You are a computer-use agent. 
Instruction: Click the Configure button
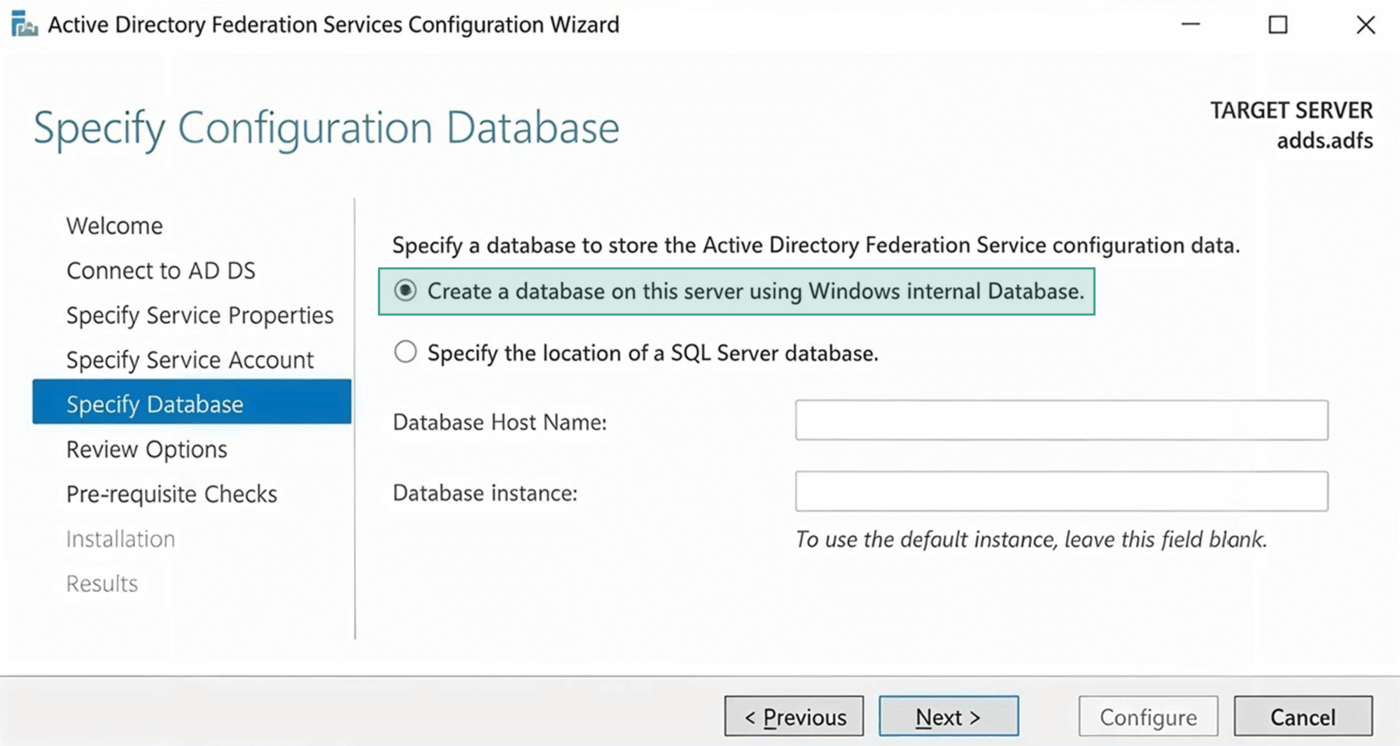point(1148,717)
